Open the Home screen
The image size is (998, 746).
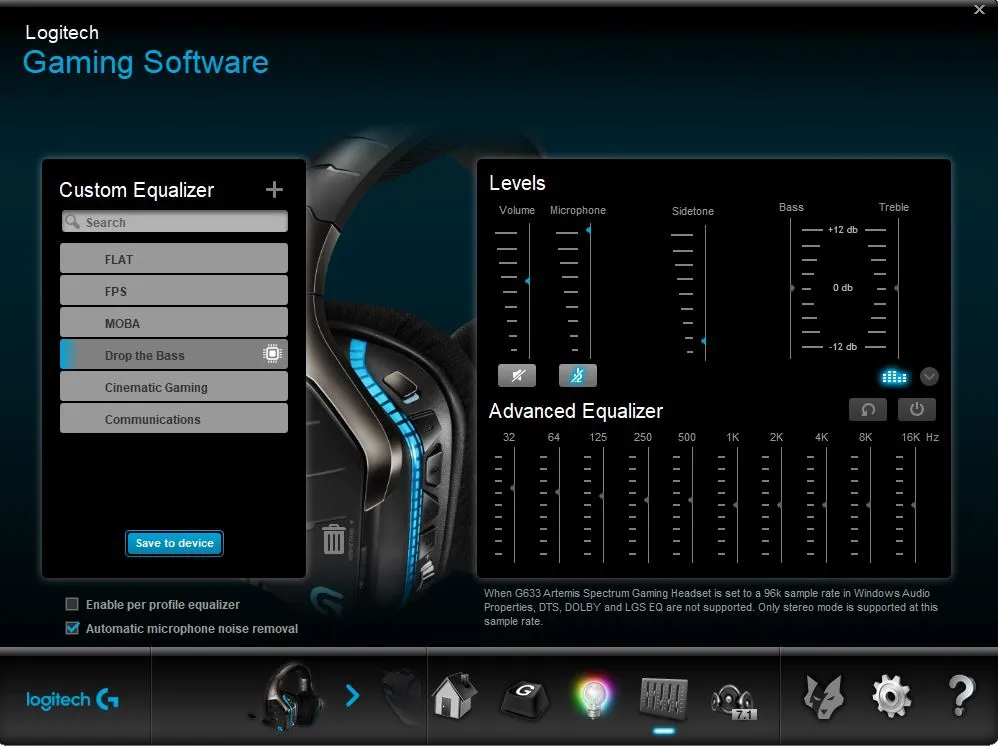coord(454,696)
